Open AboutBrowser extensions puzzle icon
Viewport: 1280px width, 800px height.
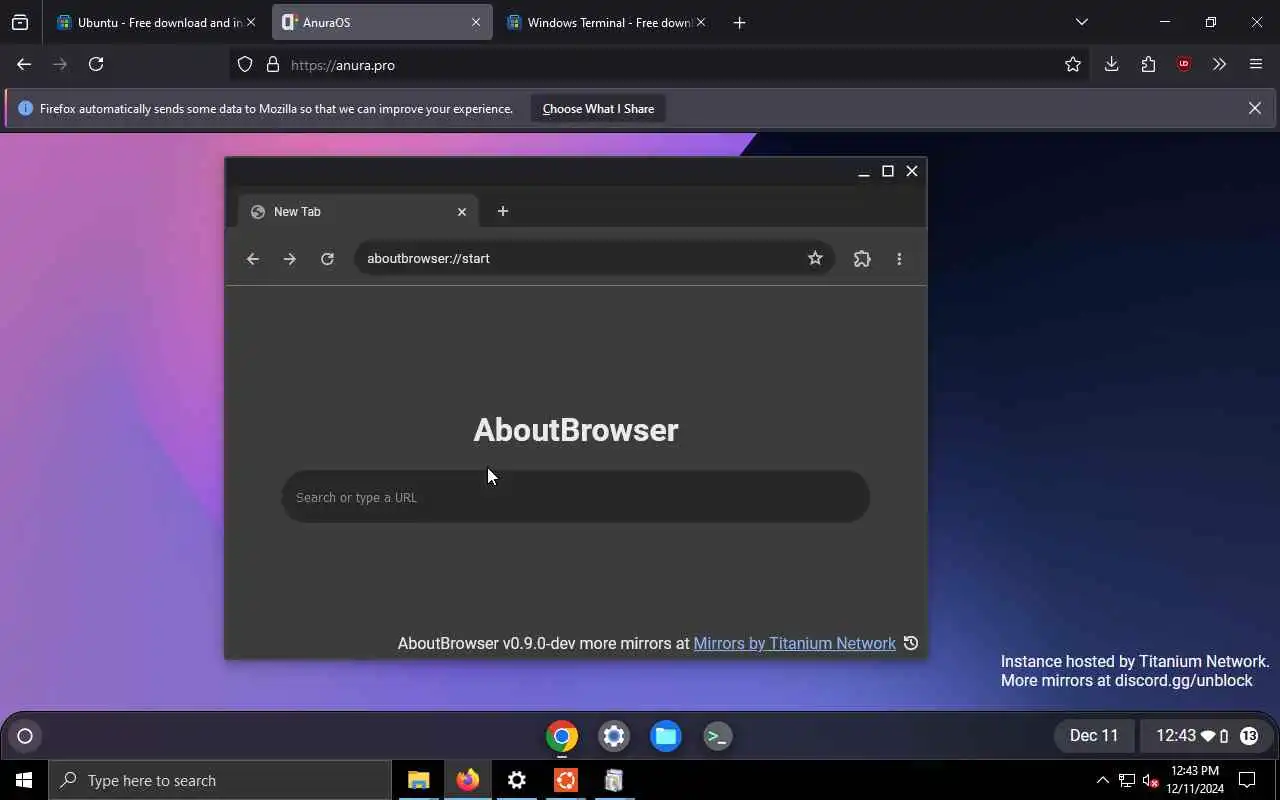tap(862, 259)
